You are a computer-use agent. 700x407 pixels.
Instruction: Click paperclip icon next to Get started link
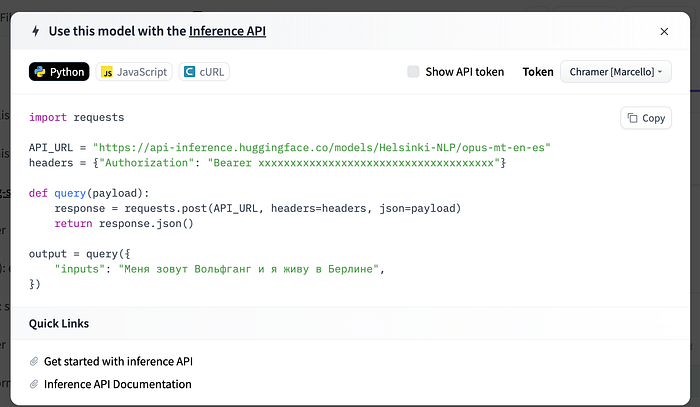[34, 361]
